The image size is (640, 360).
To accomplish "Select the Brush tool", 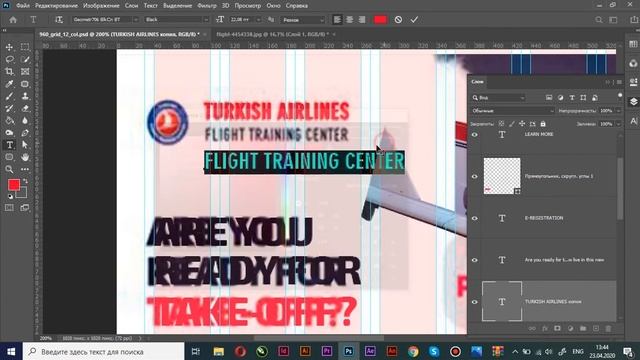I will pyautogui.click(x=9, y=96).
